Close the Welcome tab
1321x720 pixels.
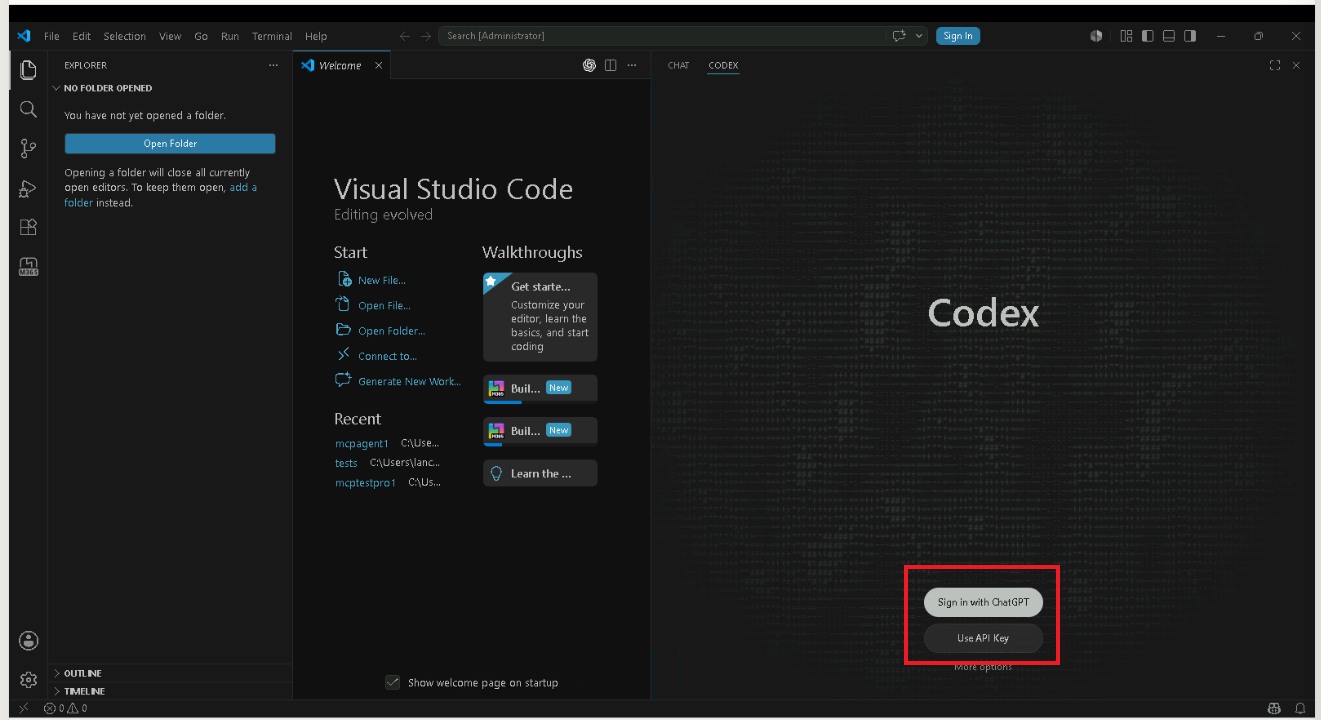pyautogui.click(x=378, y=65)
